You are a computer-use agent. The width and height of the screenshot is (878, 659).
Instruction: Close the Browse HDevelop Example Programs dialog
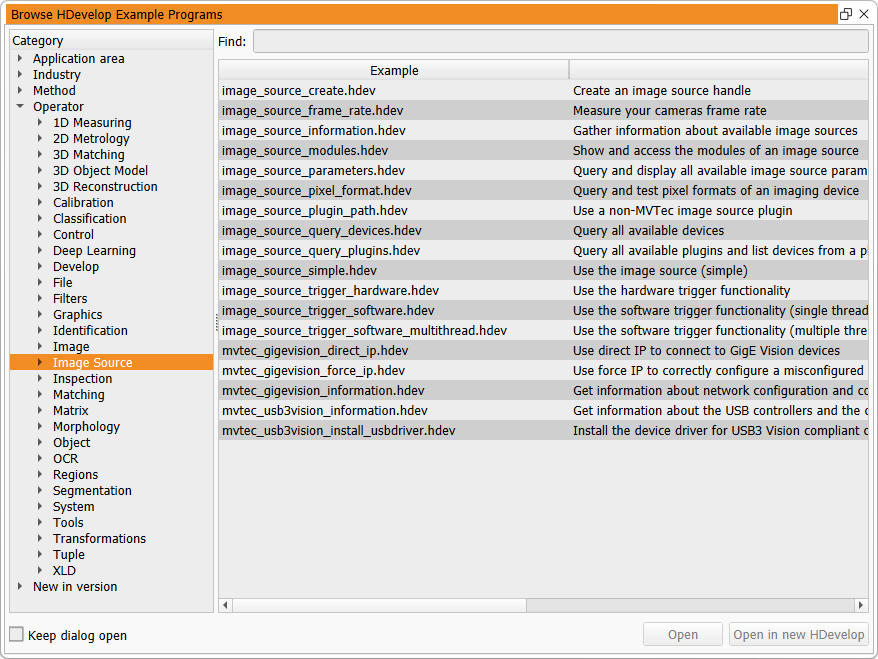click(x=864, y=15)
